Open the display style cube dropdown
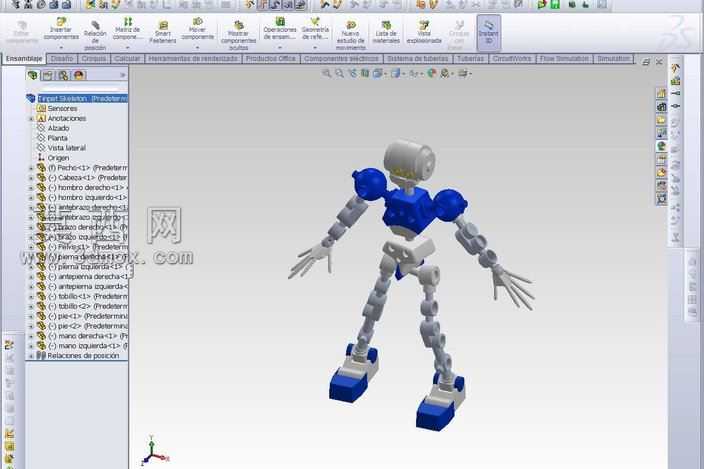This screenshot has height=469, width=704. 397,73
